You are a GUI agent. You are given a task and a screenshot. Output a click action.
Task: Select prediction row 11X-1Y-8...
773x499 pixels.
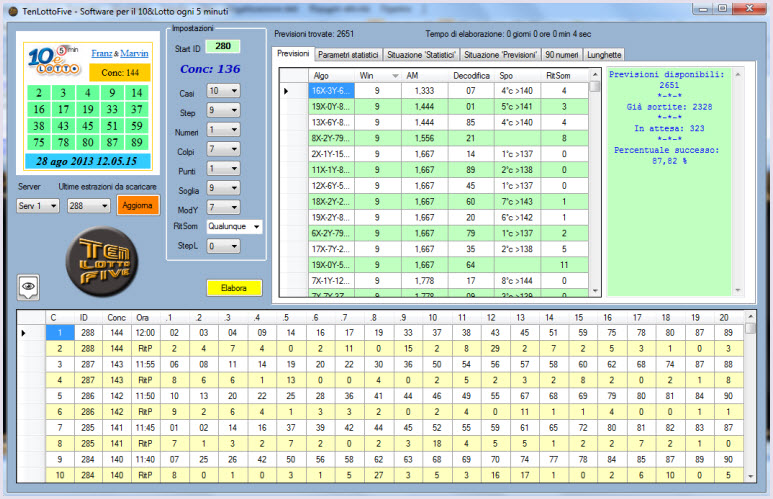tap(434, 170)
